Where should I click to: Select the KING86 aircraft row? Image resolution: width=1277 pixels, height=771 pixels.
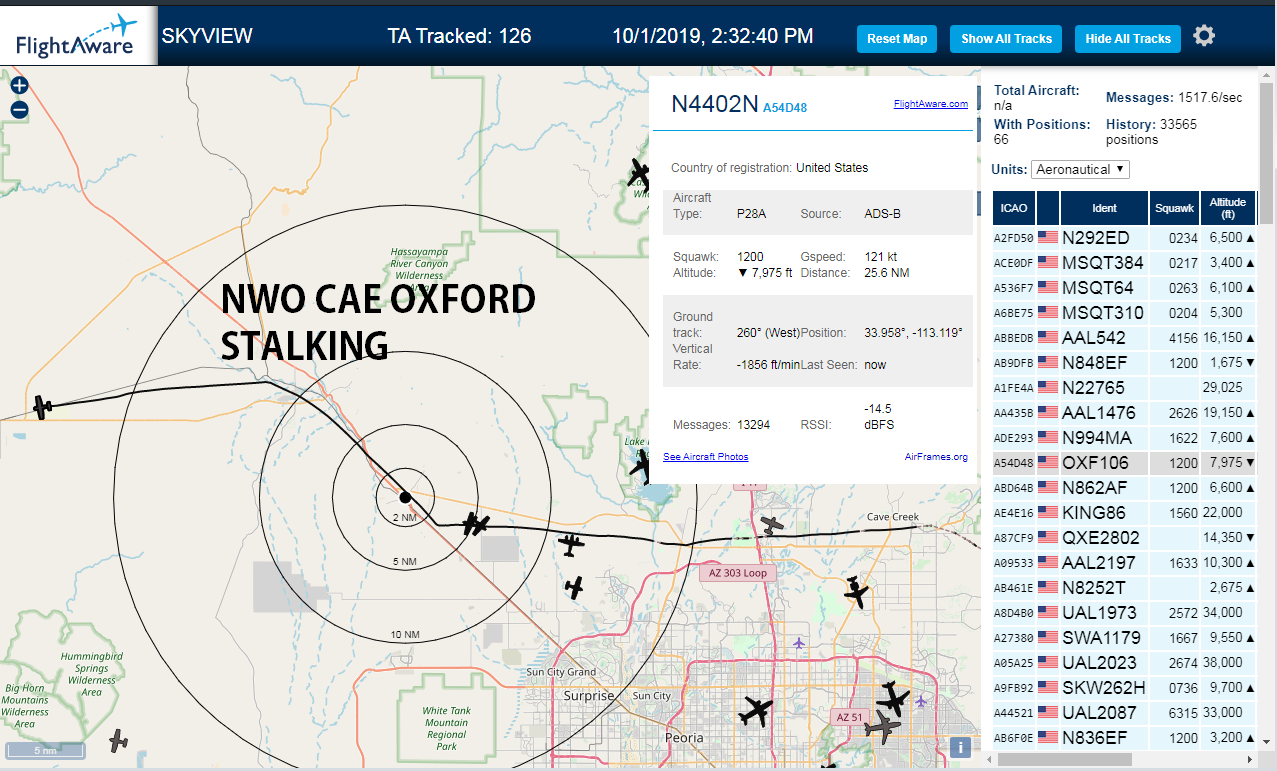tap(1124, 513)
